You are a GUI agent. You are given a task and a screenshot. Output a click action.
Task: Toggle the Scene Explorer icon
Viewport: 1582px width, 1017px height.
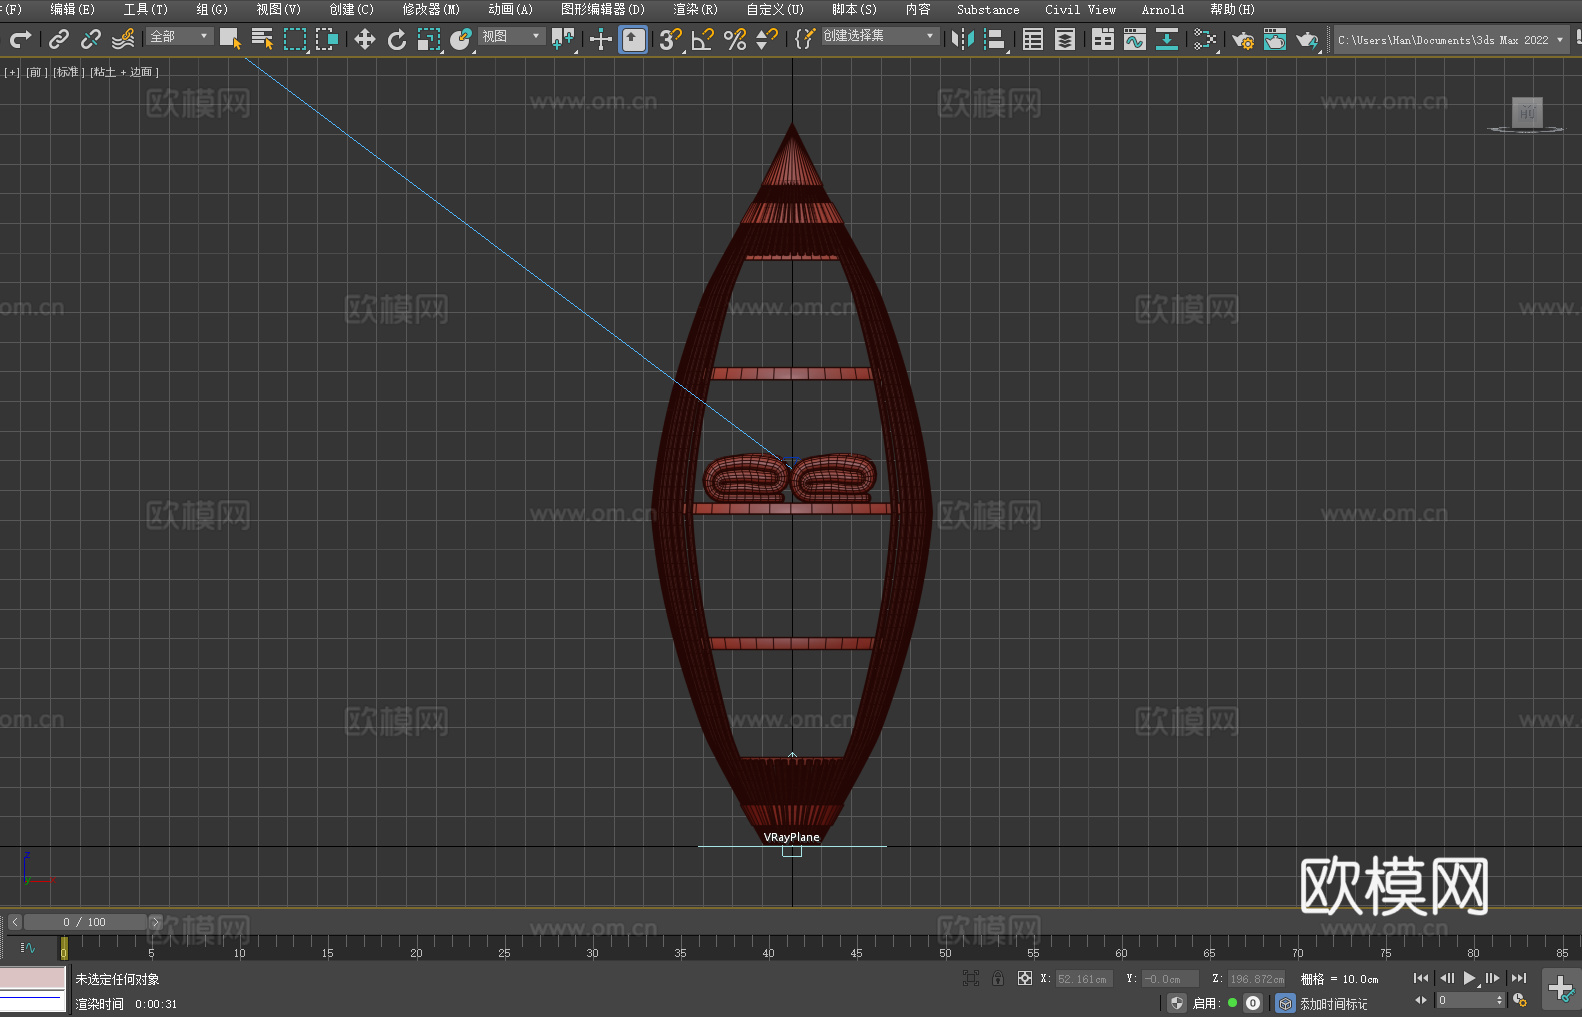pos(1033,39)
